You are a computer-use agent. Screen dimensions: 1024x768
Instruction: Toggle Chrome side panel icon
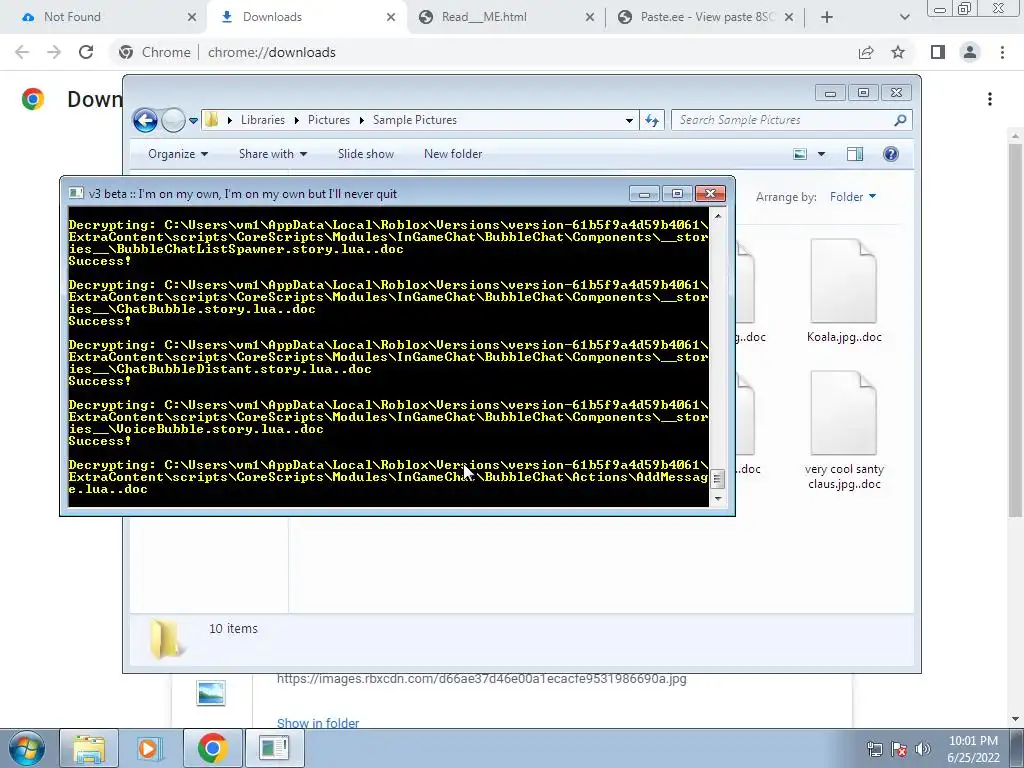(x=938, y=52)
